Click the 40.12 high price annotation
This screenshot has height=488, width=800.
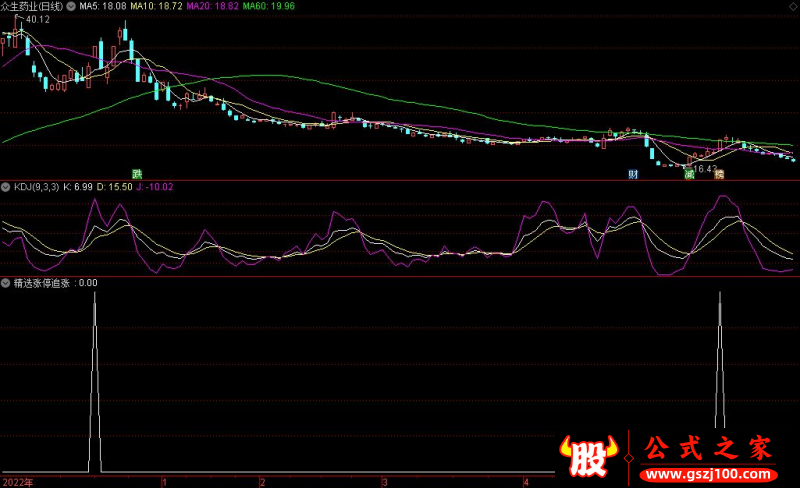pos(38,19)
